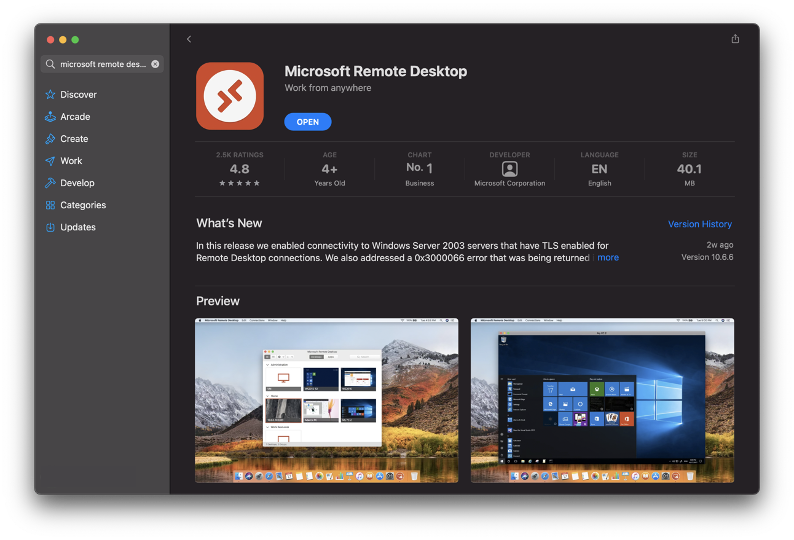Image resolution: width=794 pixels, height=540 pixels.
Task: Click into the search input field
Action: click(x=102, y=64)
